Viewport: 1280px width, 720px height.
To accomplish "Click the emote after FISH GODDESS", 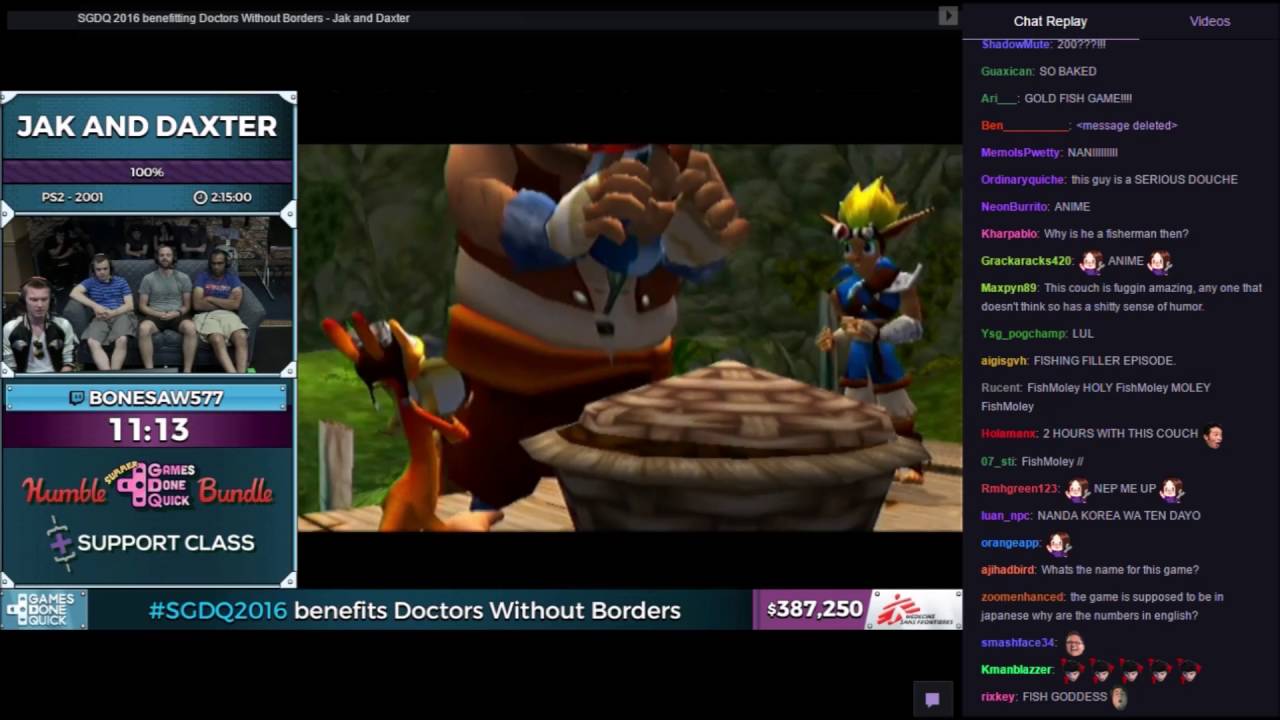I will [x=1119, y=698].
